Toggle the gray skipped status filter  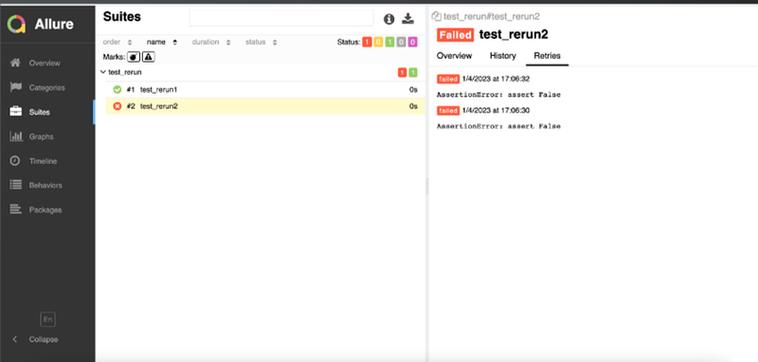point(401,42)
